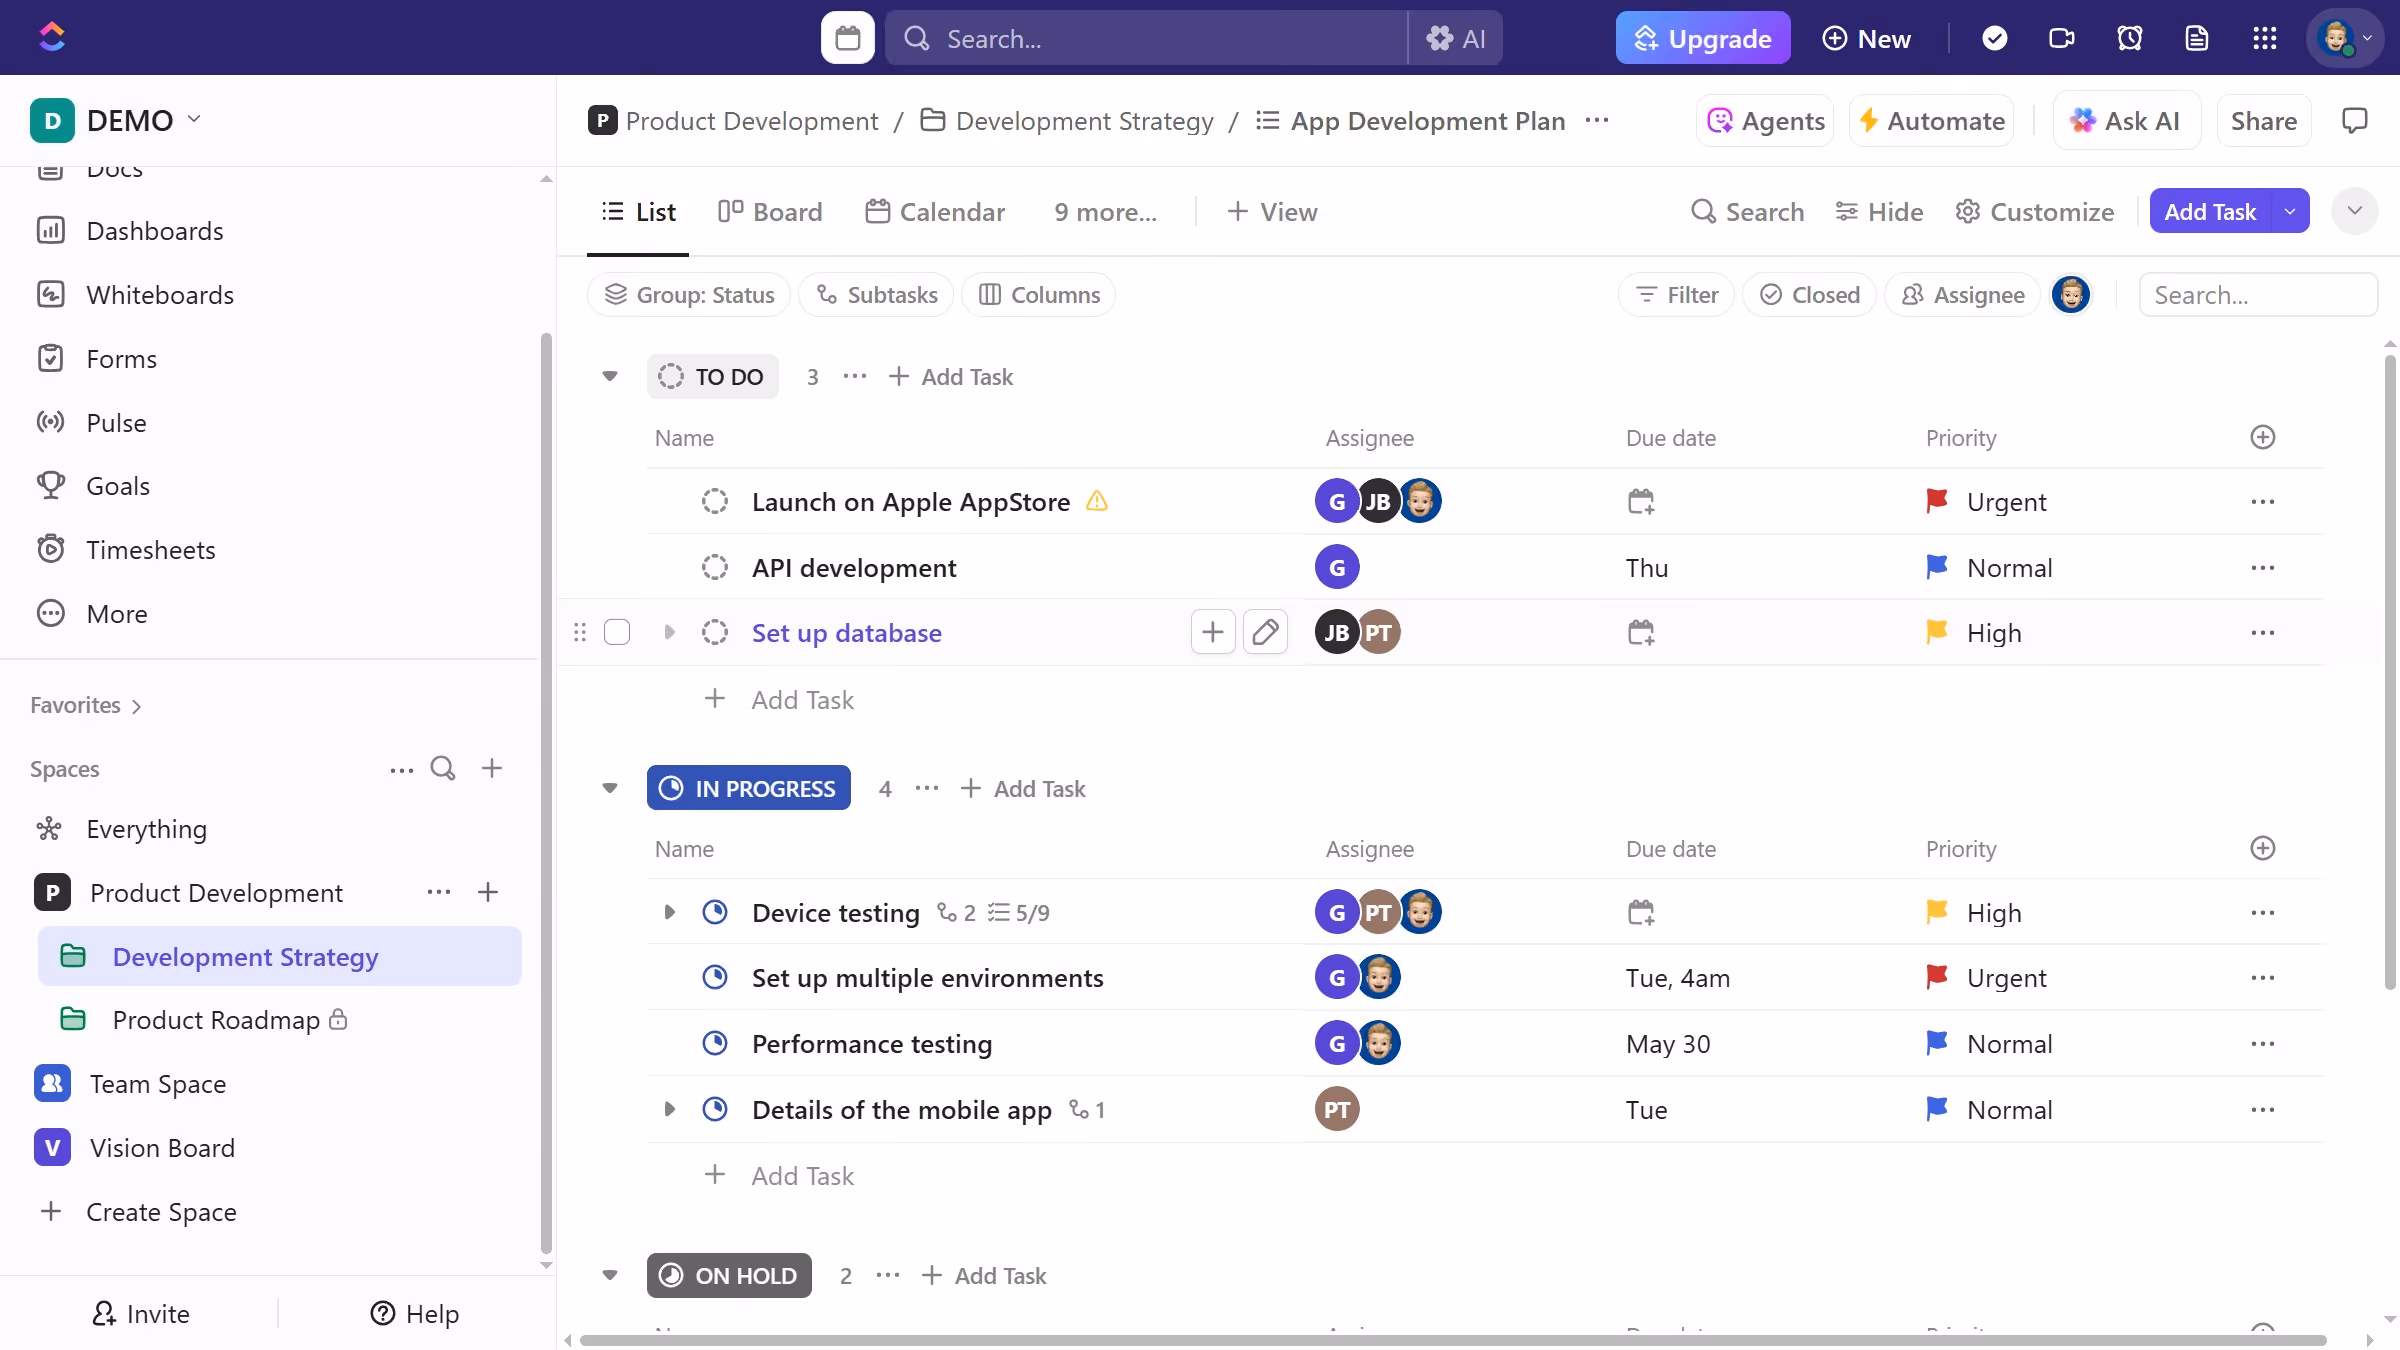This screenshot has width=2400, height=1350.
Task: Toggle showing Closed tasks
Action: [x=1809, y=295]
